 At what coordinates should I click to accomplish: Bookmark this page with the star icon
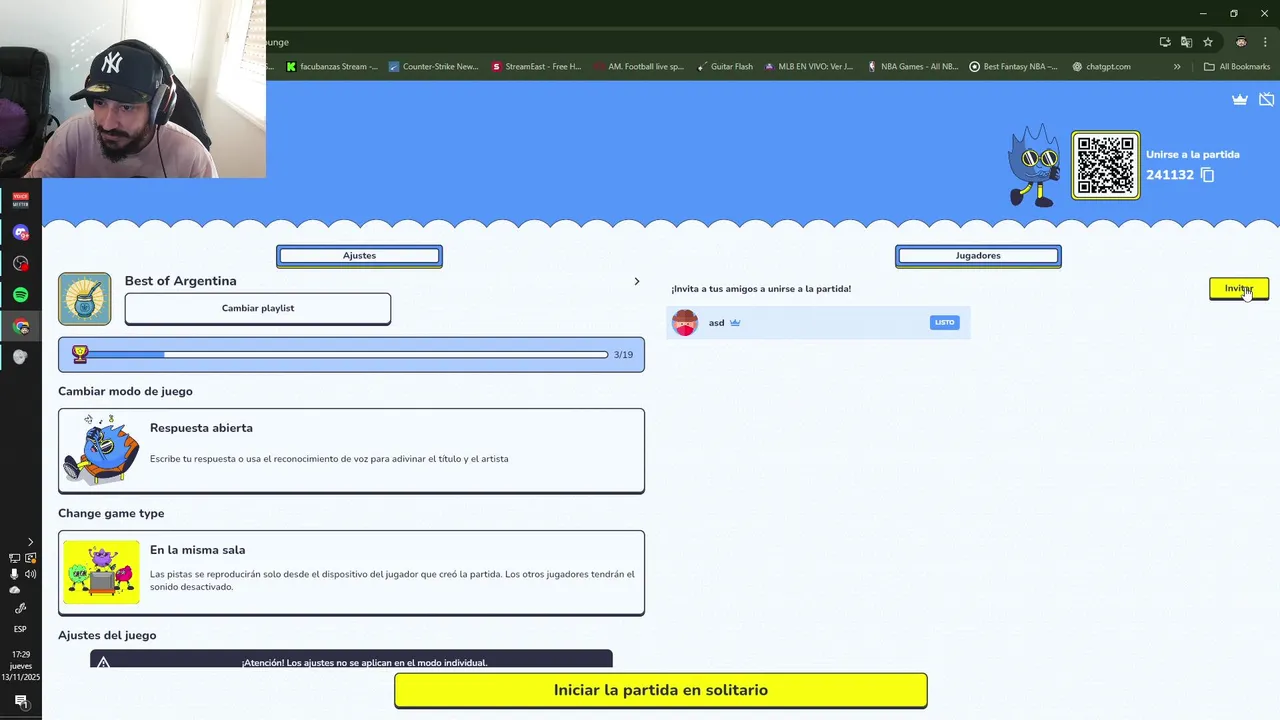1208,42
